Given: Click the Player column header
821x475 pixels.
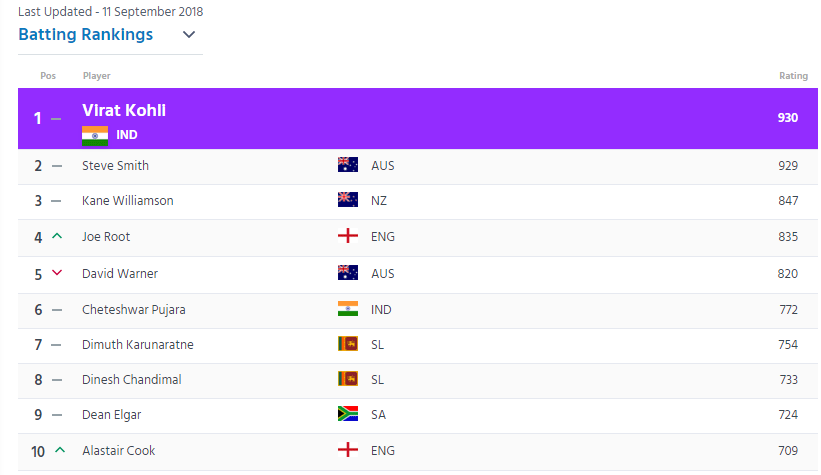Looking at the screenshot, I should point(96,76).
